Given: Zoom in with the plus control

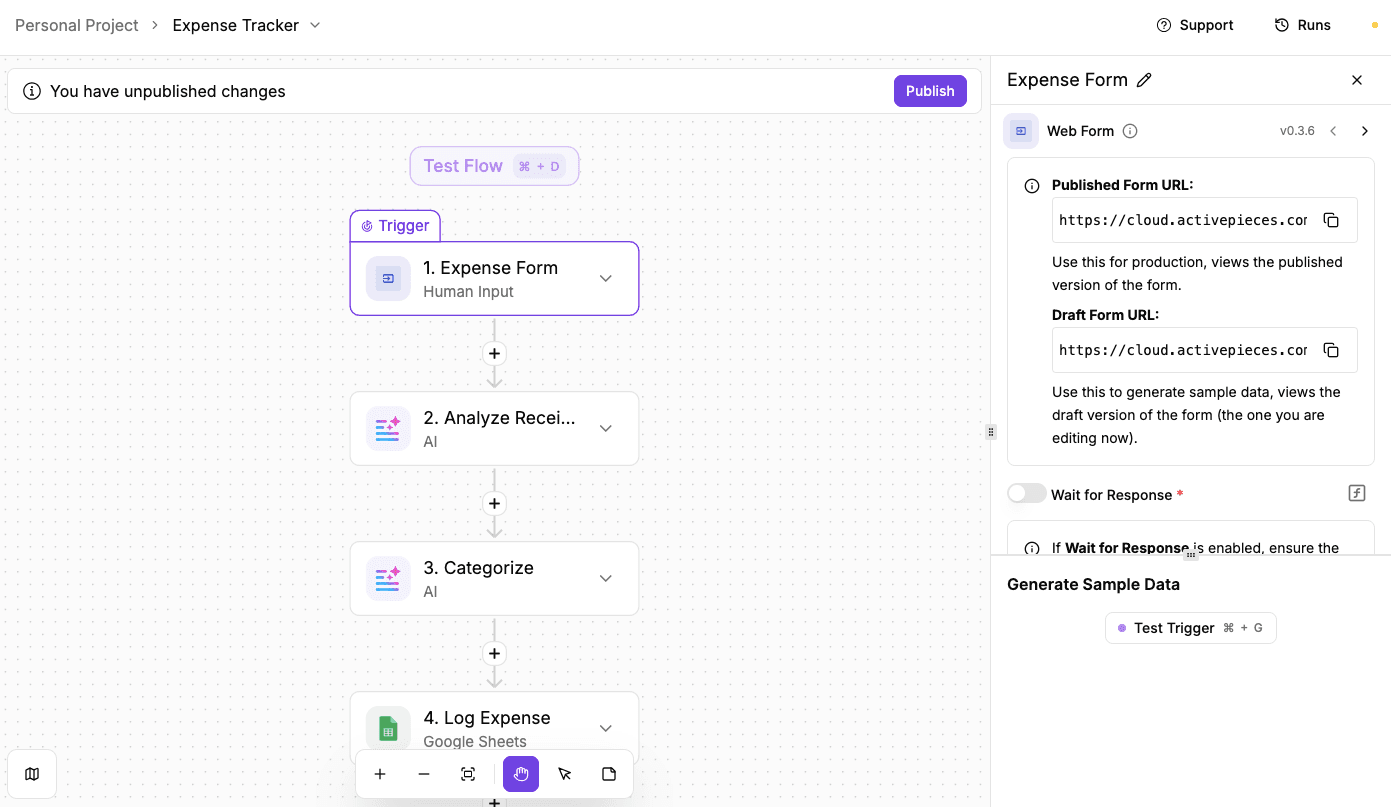Looking at the screenshot, I should click(x=380, y=773).
